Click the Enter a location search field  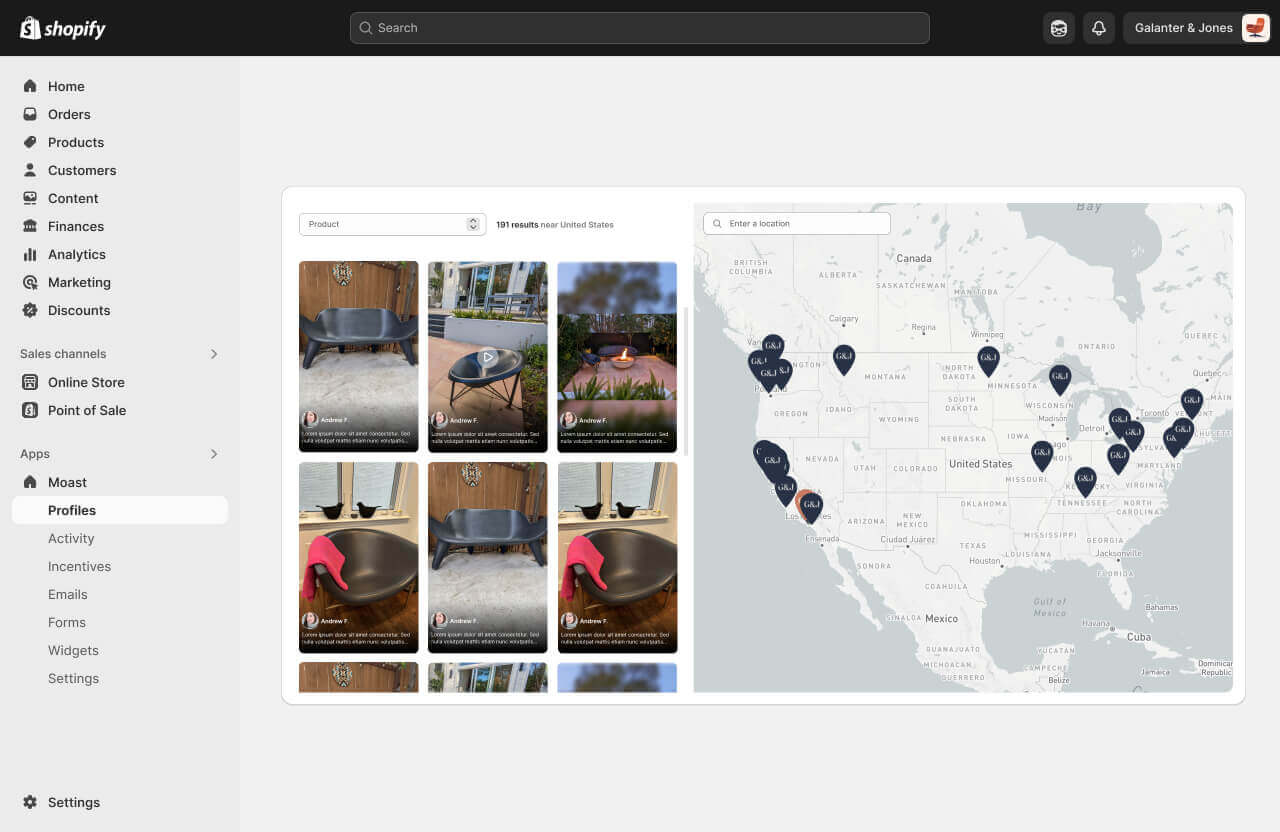click(x=796, y=223)
